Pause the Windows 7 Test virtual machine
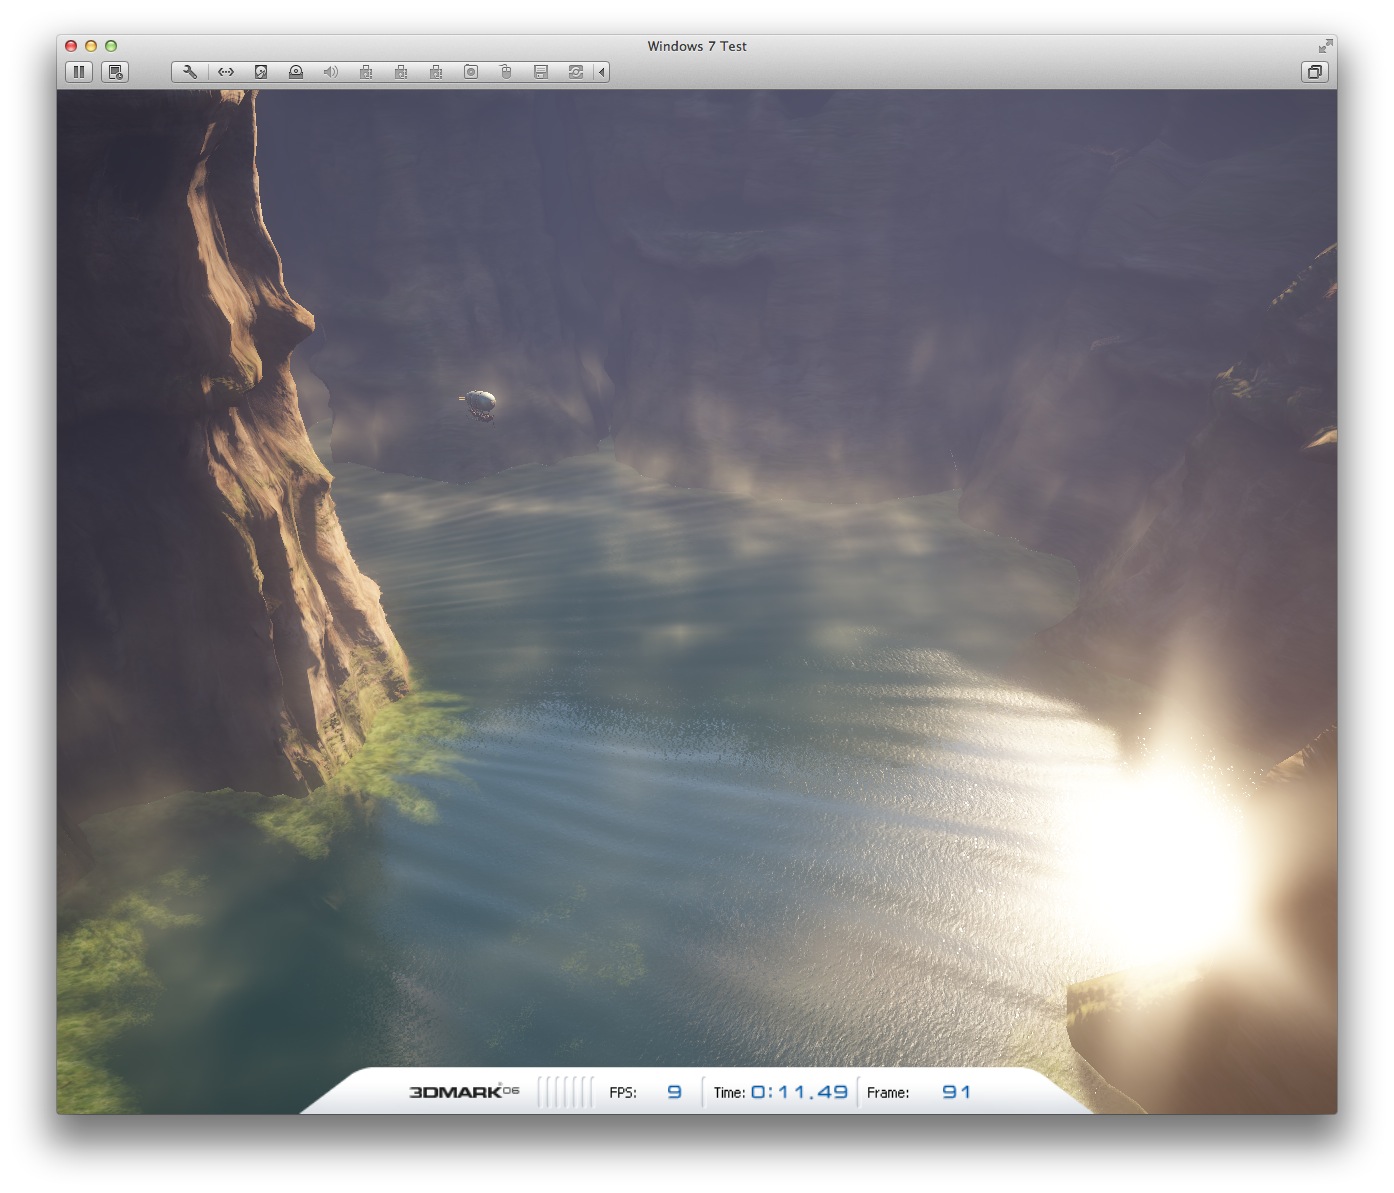The image size is (1394, 1193). coord(79,72)
